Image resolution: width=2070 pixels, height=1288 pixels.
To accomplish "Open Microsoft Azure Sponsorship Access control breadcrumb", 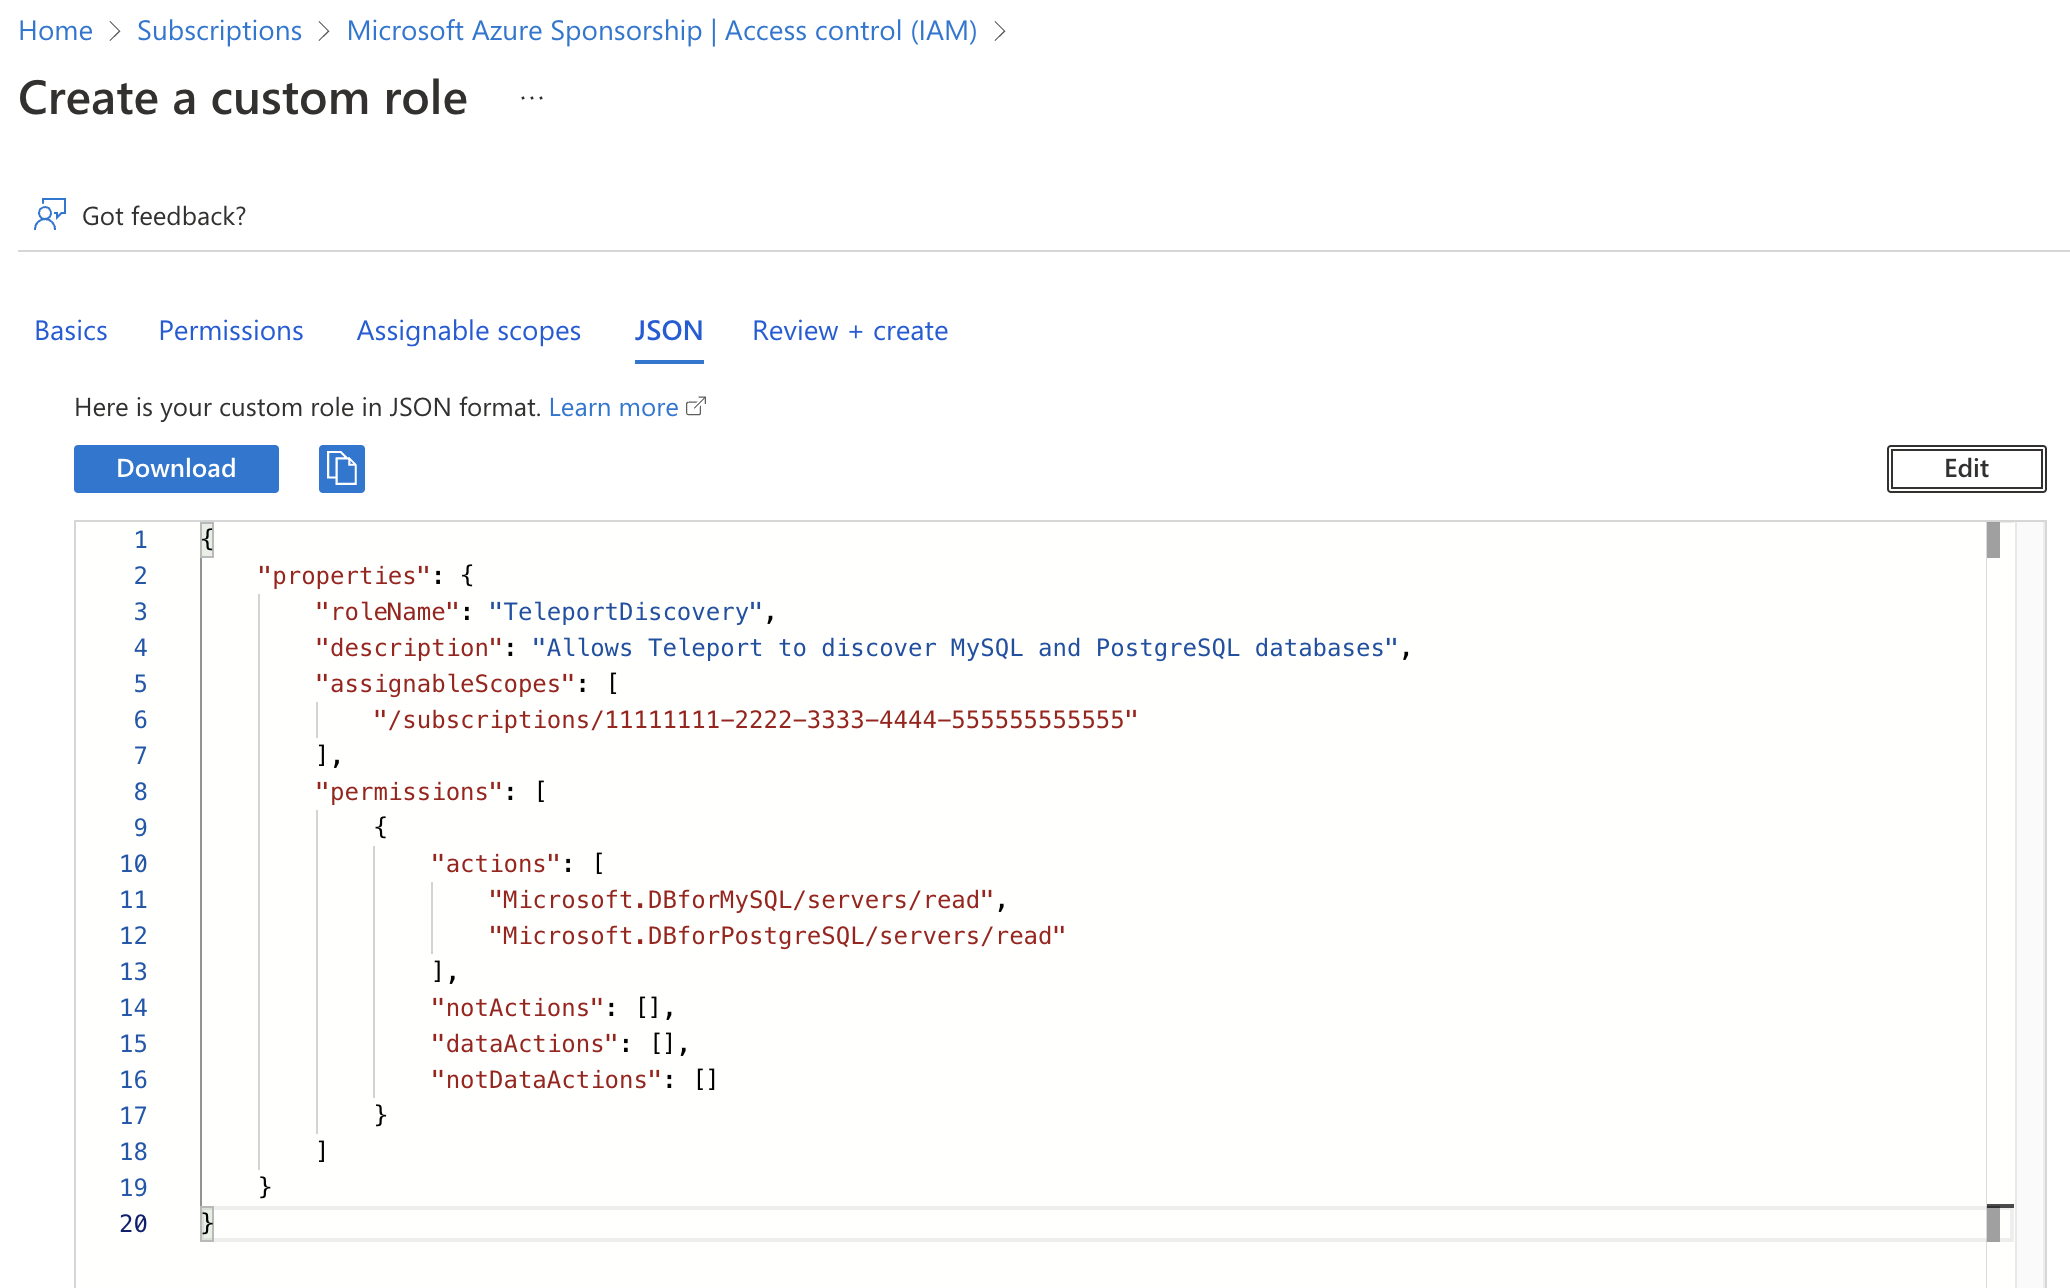I will 661,31.
